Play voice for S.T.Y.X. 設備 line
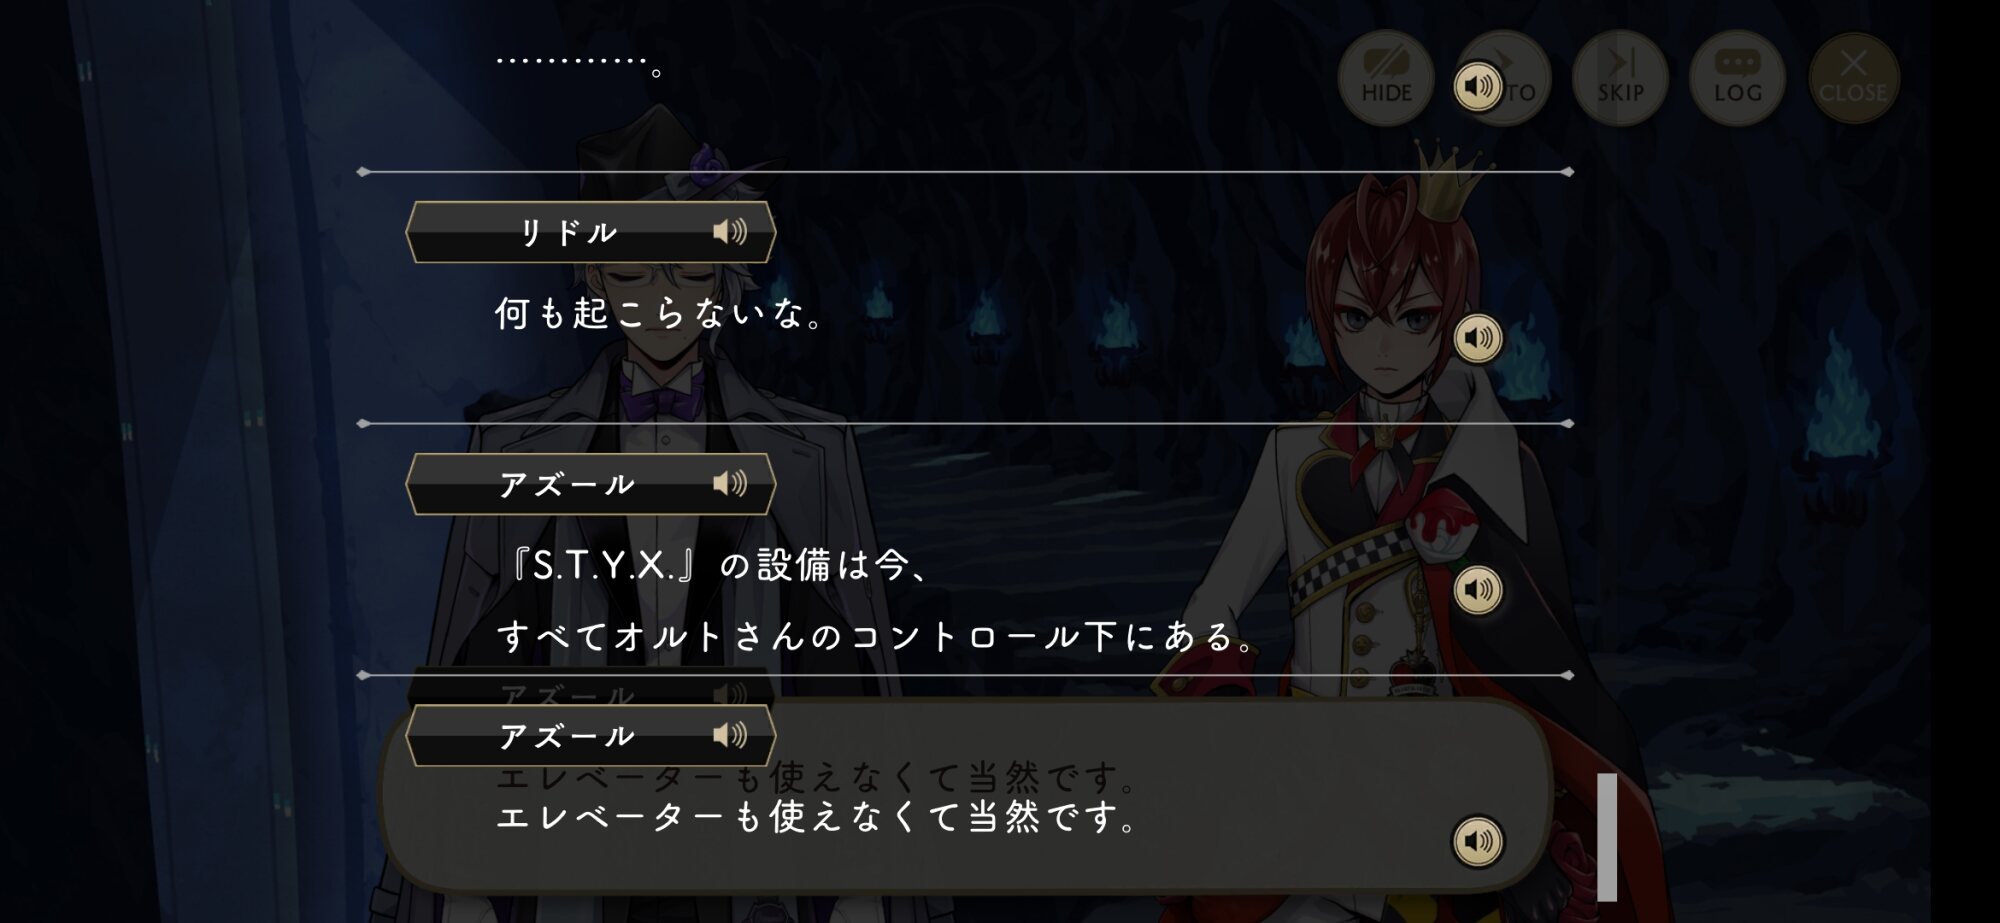 pos(1478,590)
